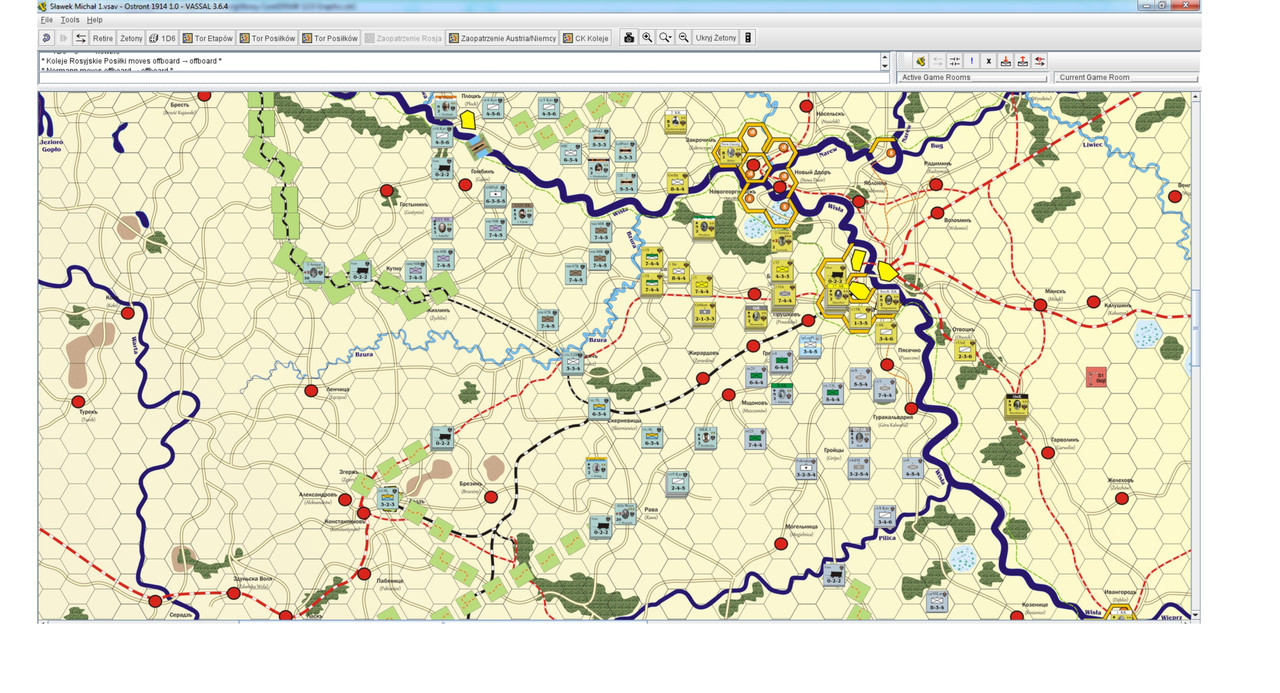
Task: Click the undo last move icon
Action: click(x=46, y=38)
